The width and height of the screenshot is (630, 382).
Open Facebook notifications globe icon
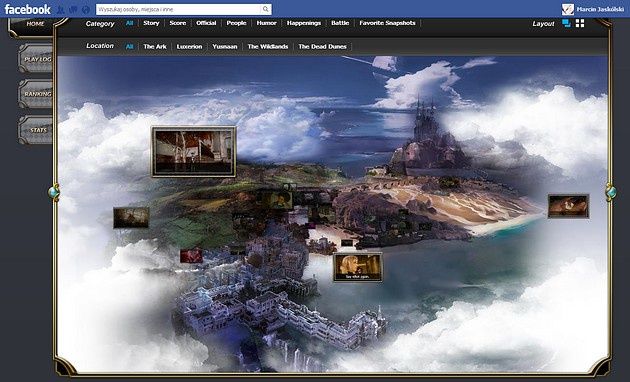(x=86, y=9)
